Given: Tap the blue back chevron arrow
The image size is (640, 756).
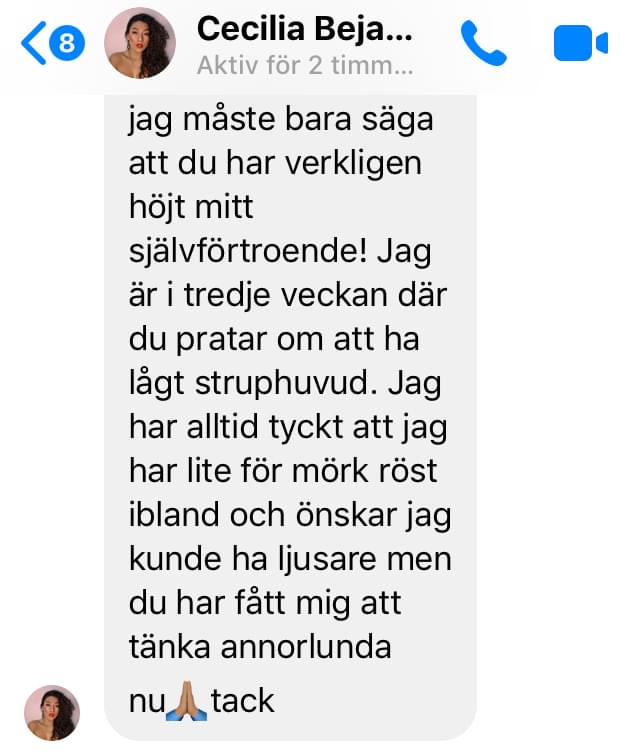Looking at the screenshot, I should pos(34,43).
